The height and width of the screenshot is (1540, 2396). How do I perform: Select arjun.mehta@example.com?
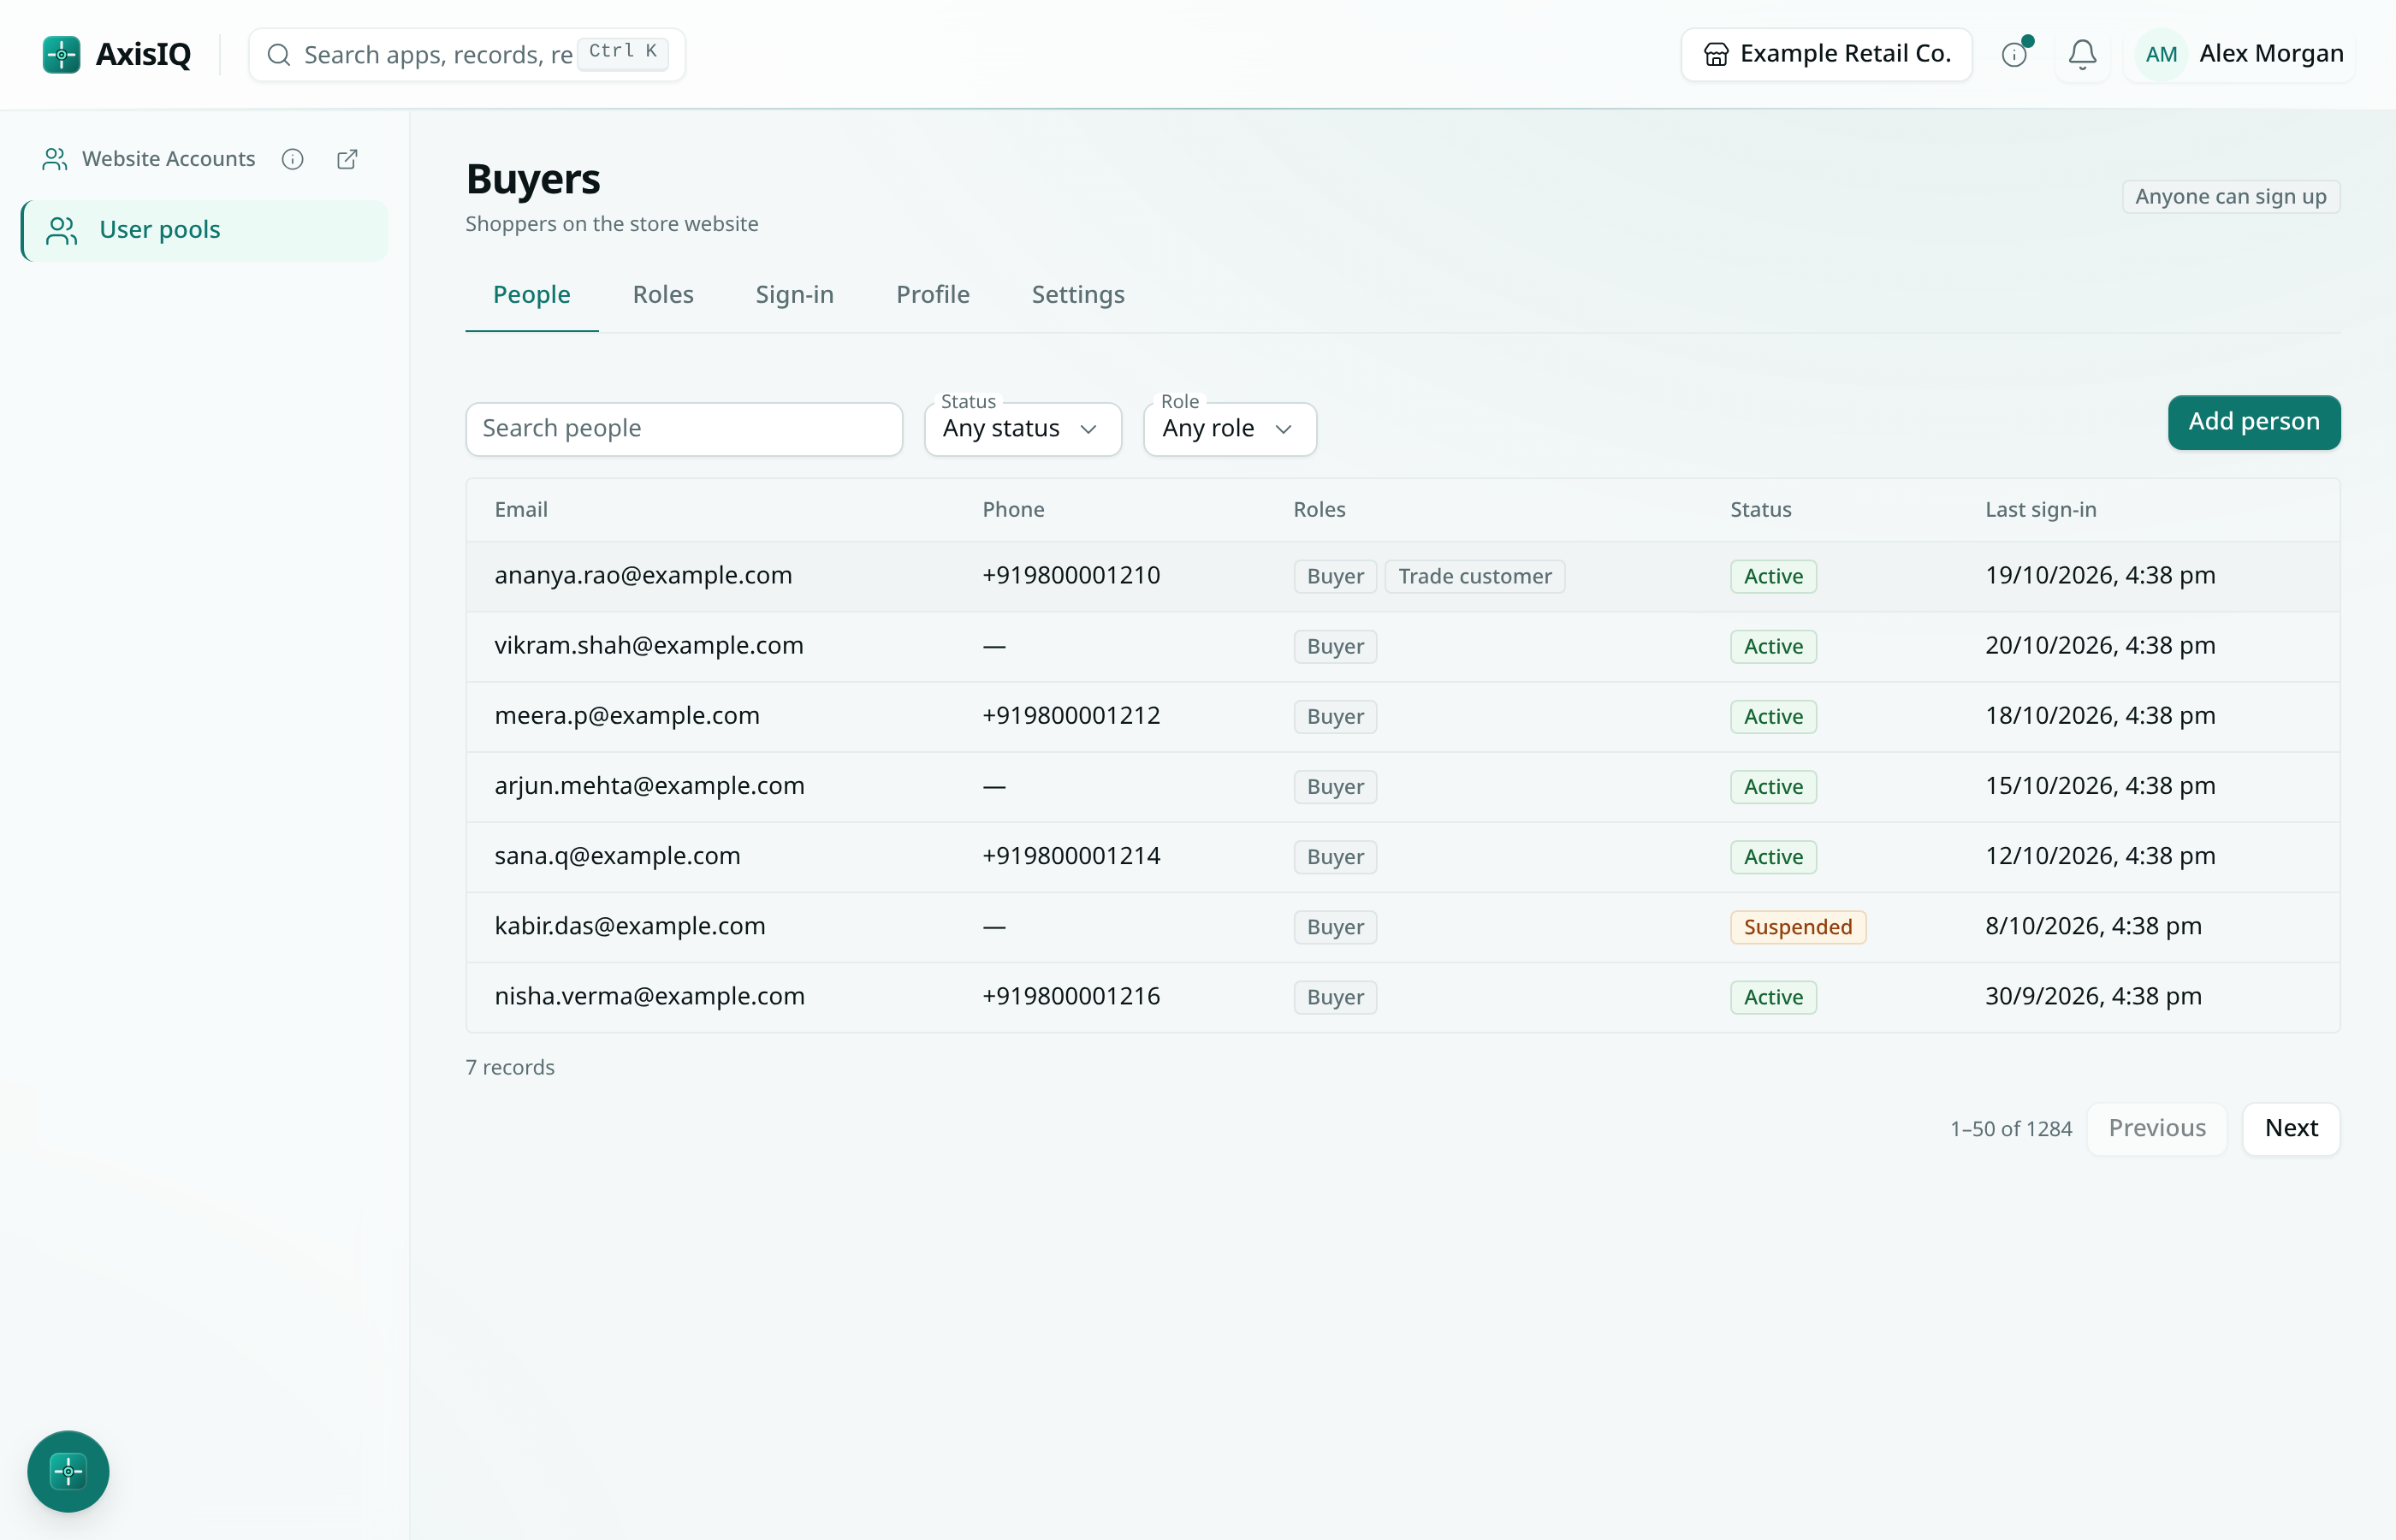click(649, 786)
